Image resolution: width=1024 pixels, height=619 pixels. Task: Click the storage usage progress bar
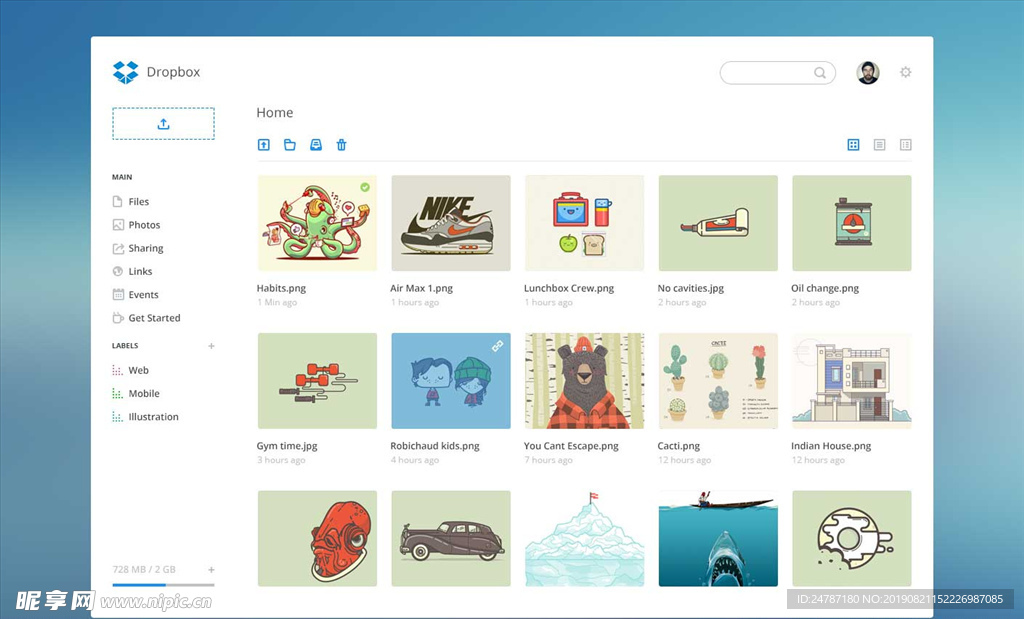[163, 585]
